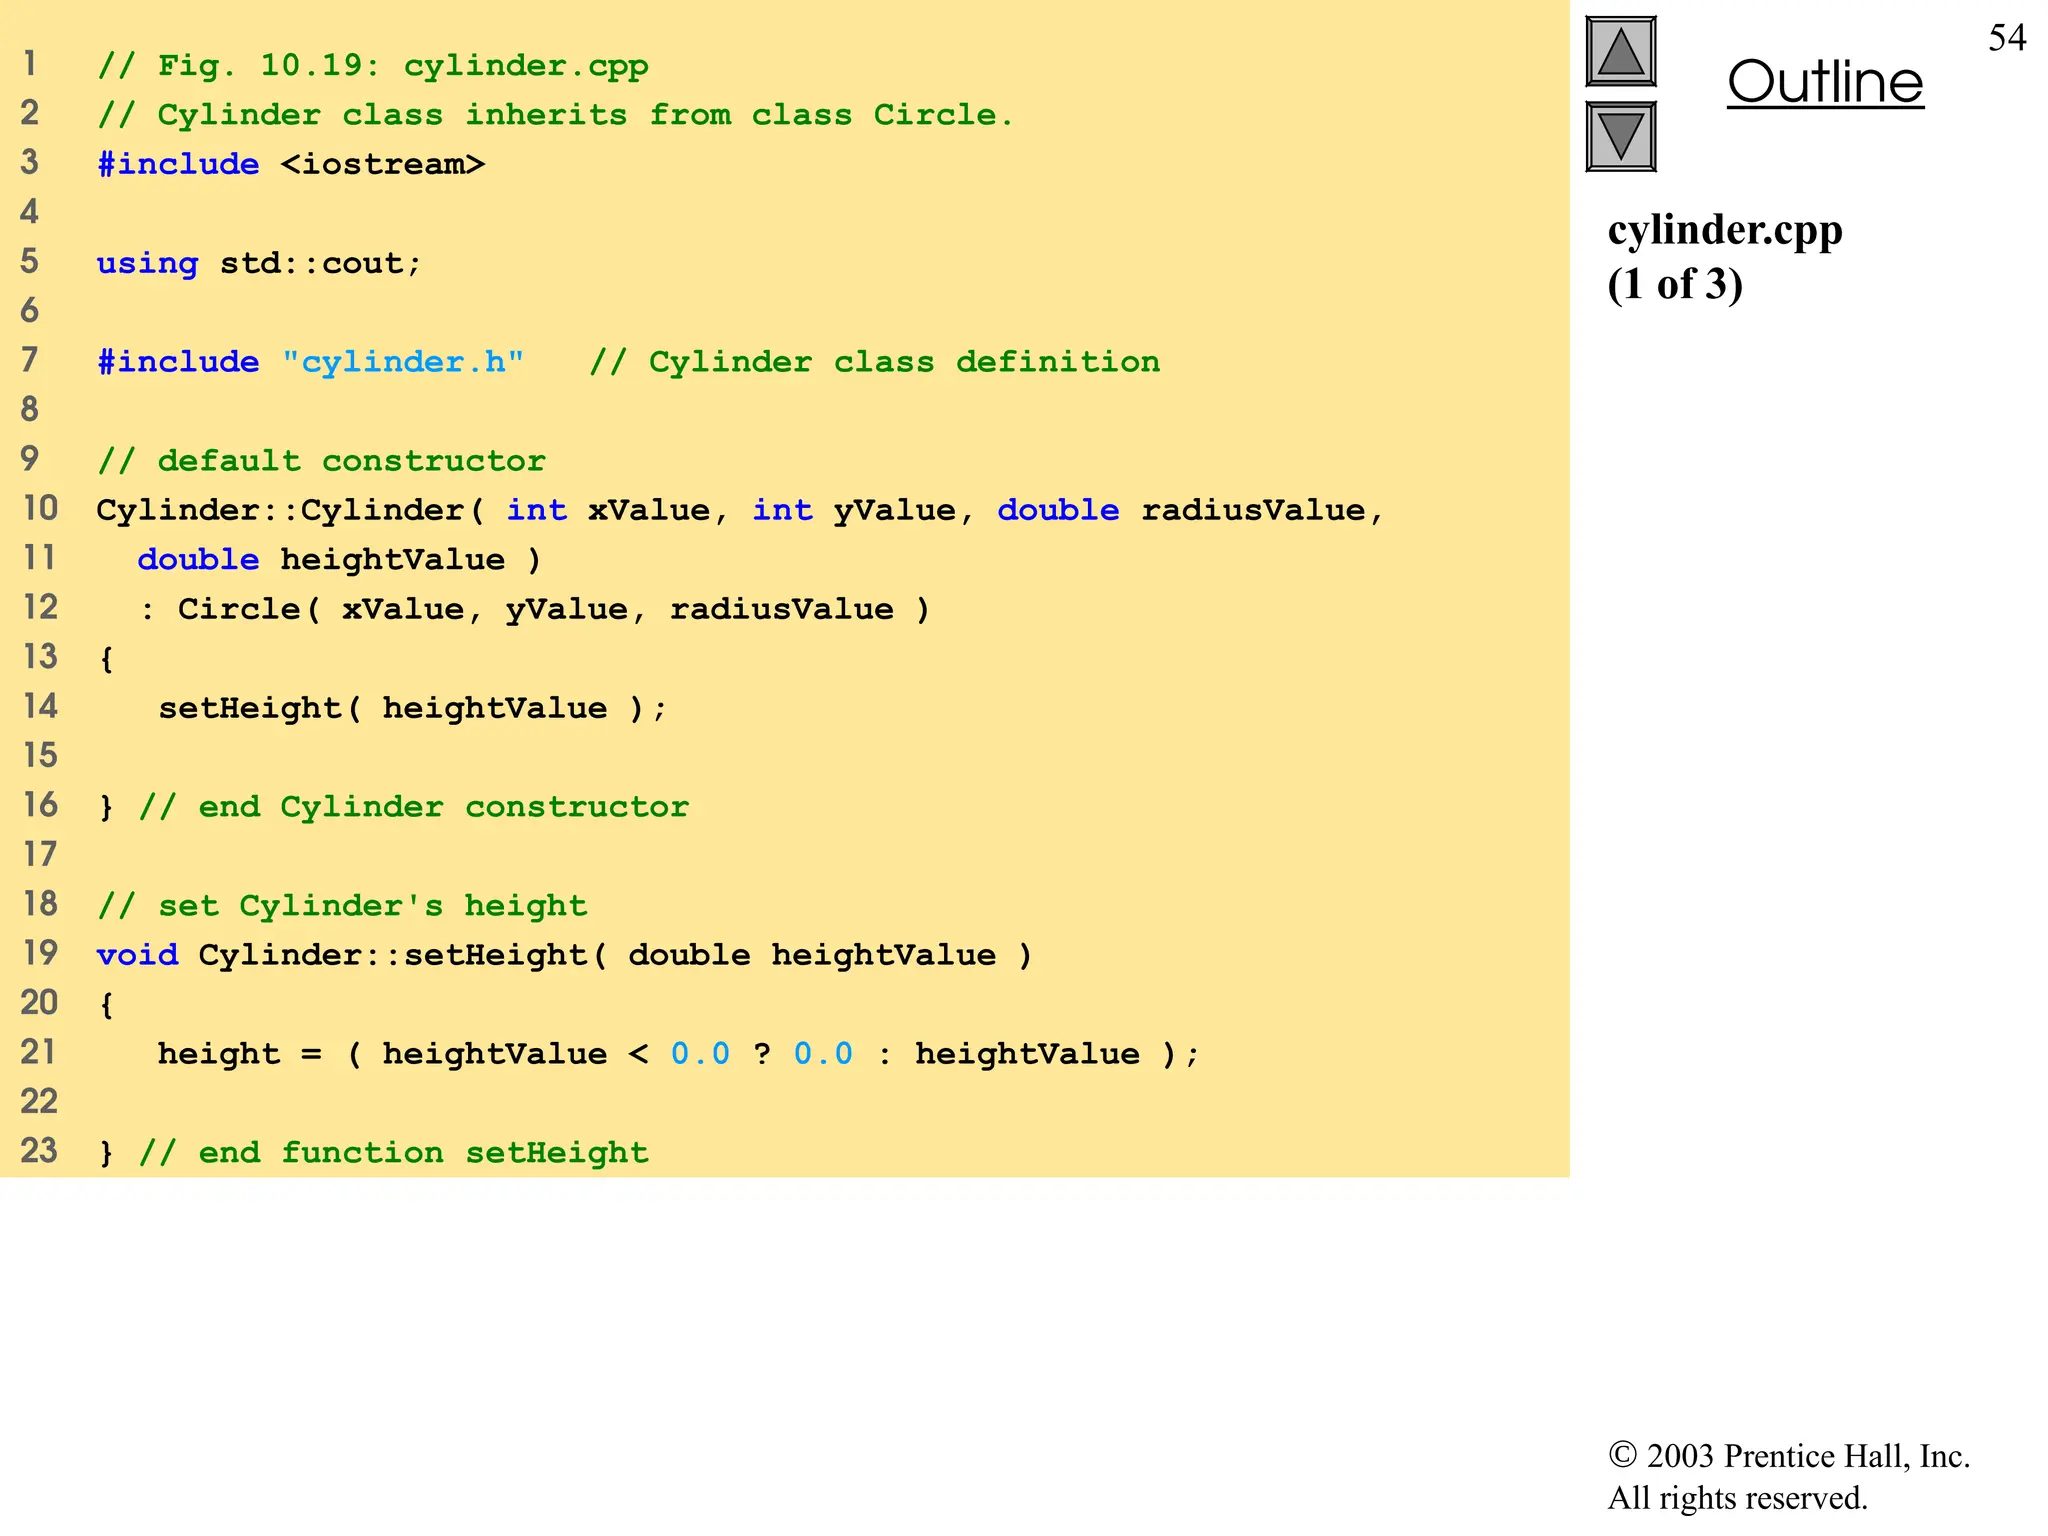Click line number 23
This screenshot has height=1536, width=2048.
39,1150
